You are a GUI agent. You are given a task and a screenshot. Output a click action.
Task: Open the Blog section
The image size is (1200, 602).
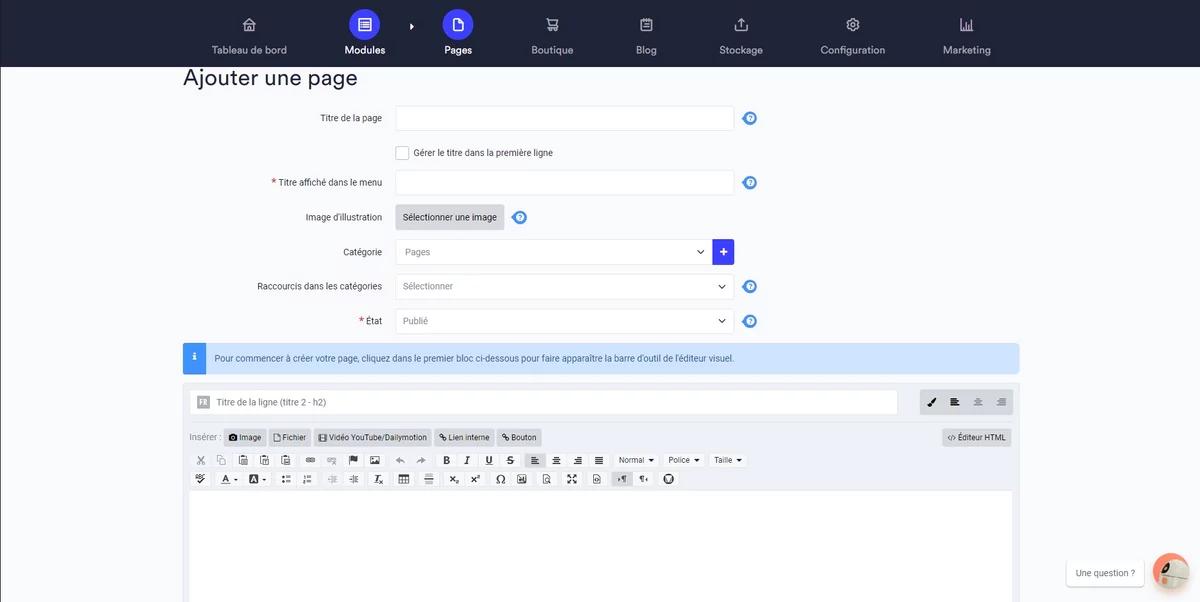(x=646, y=35)
